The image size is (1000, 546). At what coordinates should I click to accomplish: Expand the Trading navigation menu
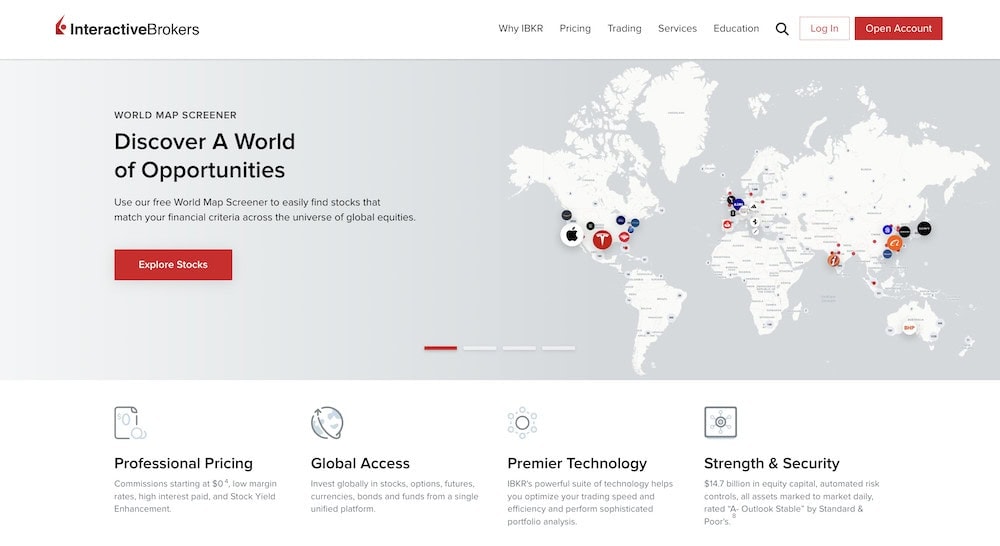[x=624, y=29]
